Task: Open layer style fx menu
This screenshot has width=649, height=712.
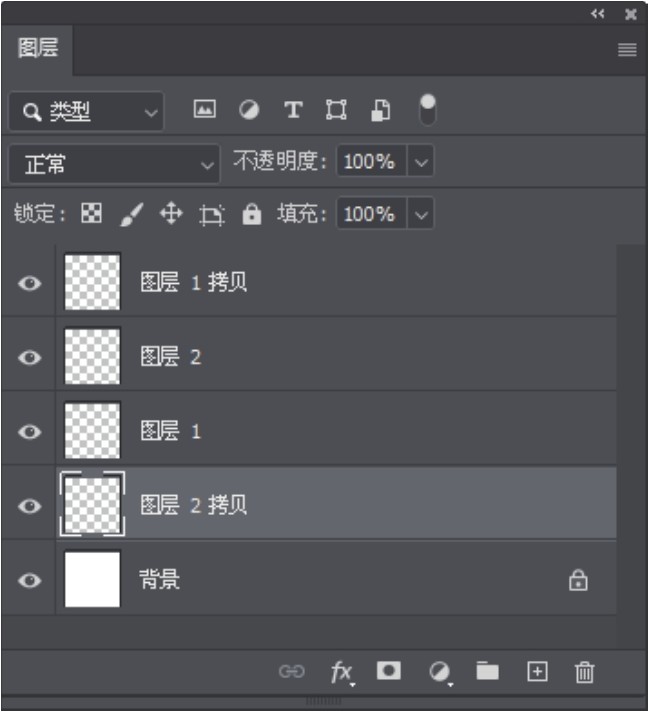Action: [342, 672]
